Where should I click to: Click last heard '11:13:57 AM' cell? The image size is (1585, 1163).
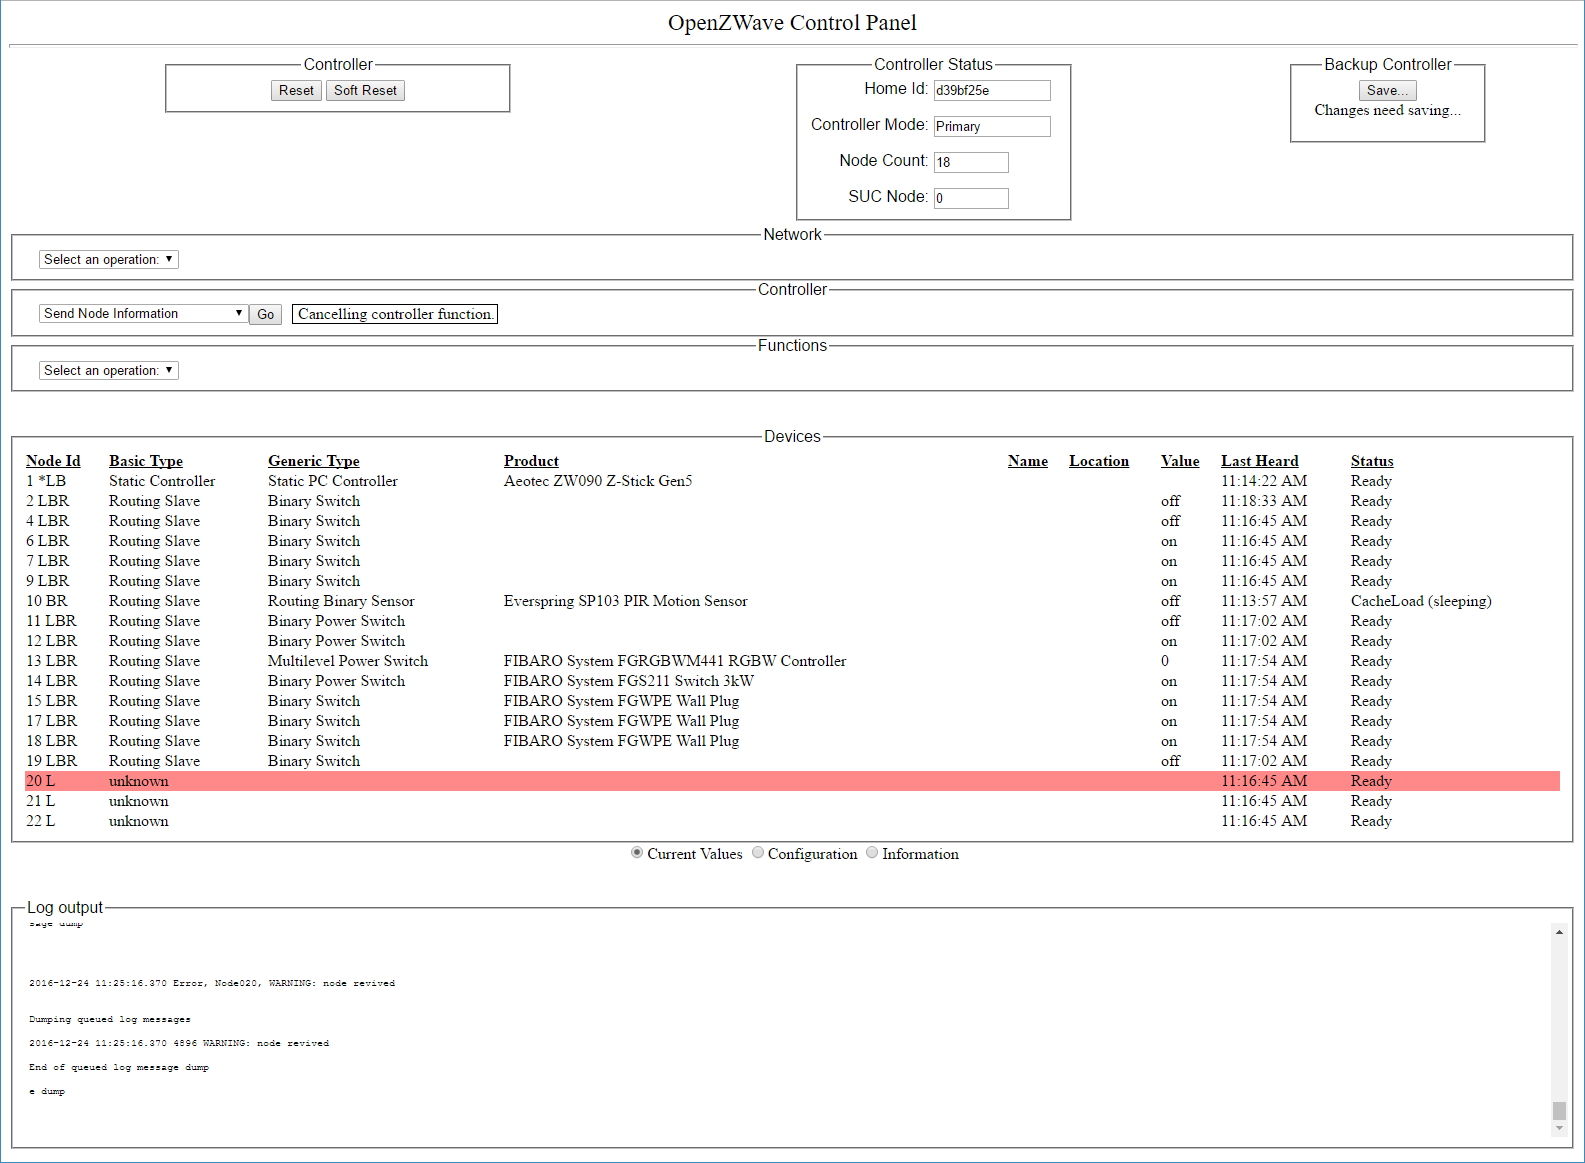(1264, 601)
